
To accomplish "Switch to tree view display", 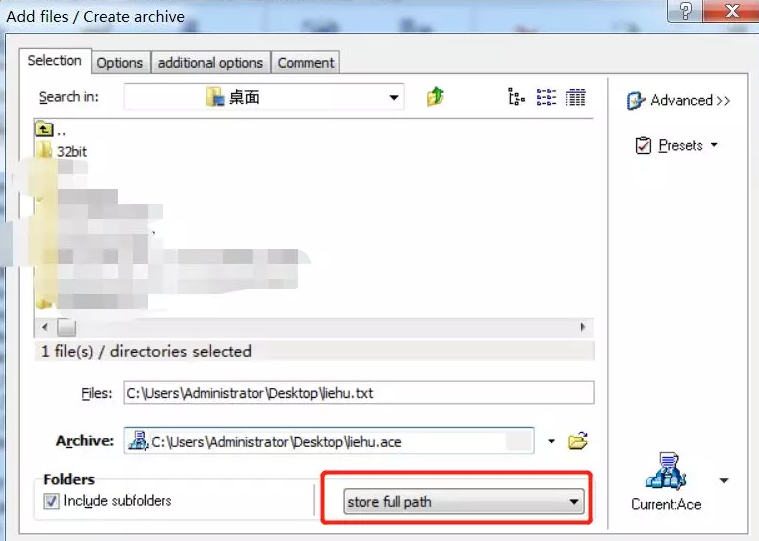I will [516, 97].
